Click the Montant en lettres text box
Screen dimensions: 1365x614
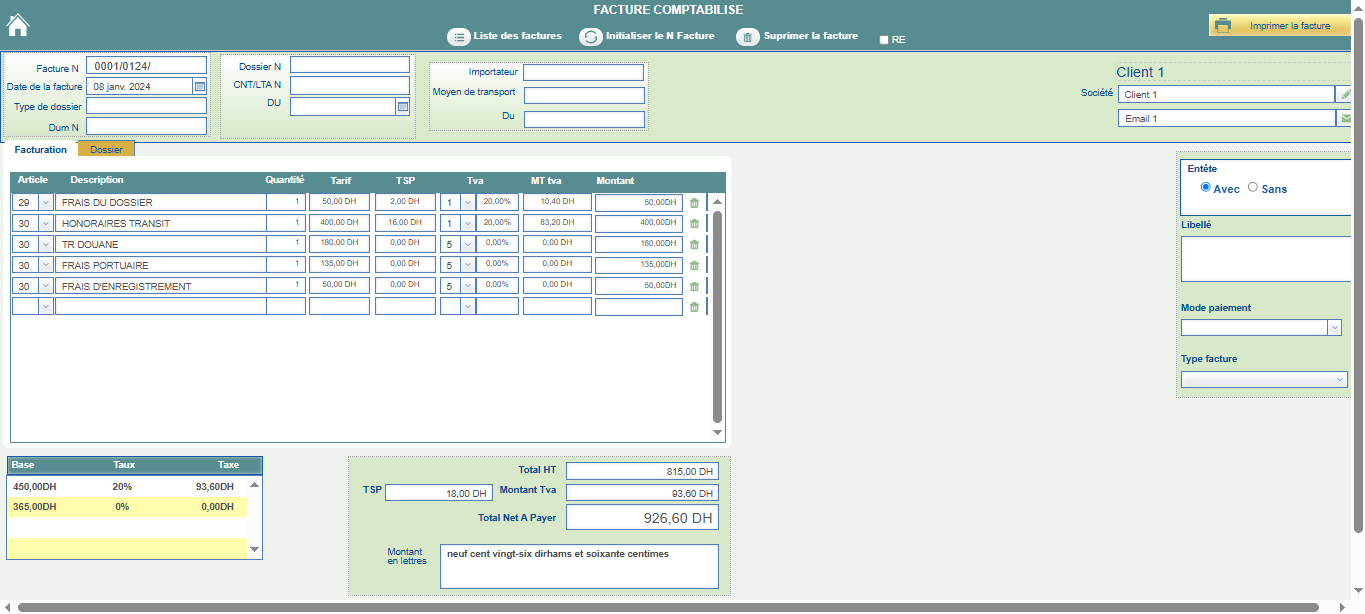pos(579,566)
